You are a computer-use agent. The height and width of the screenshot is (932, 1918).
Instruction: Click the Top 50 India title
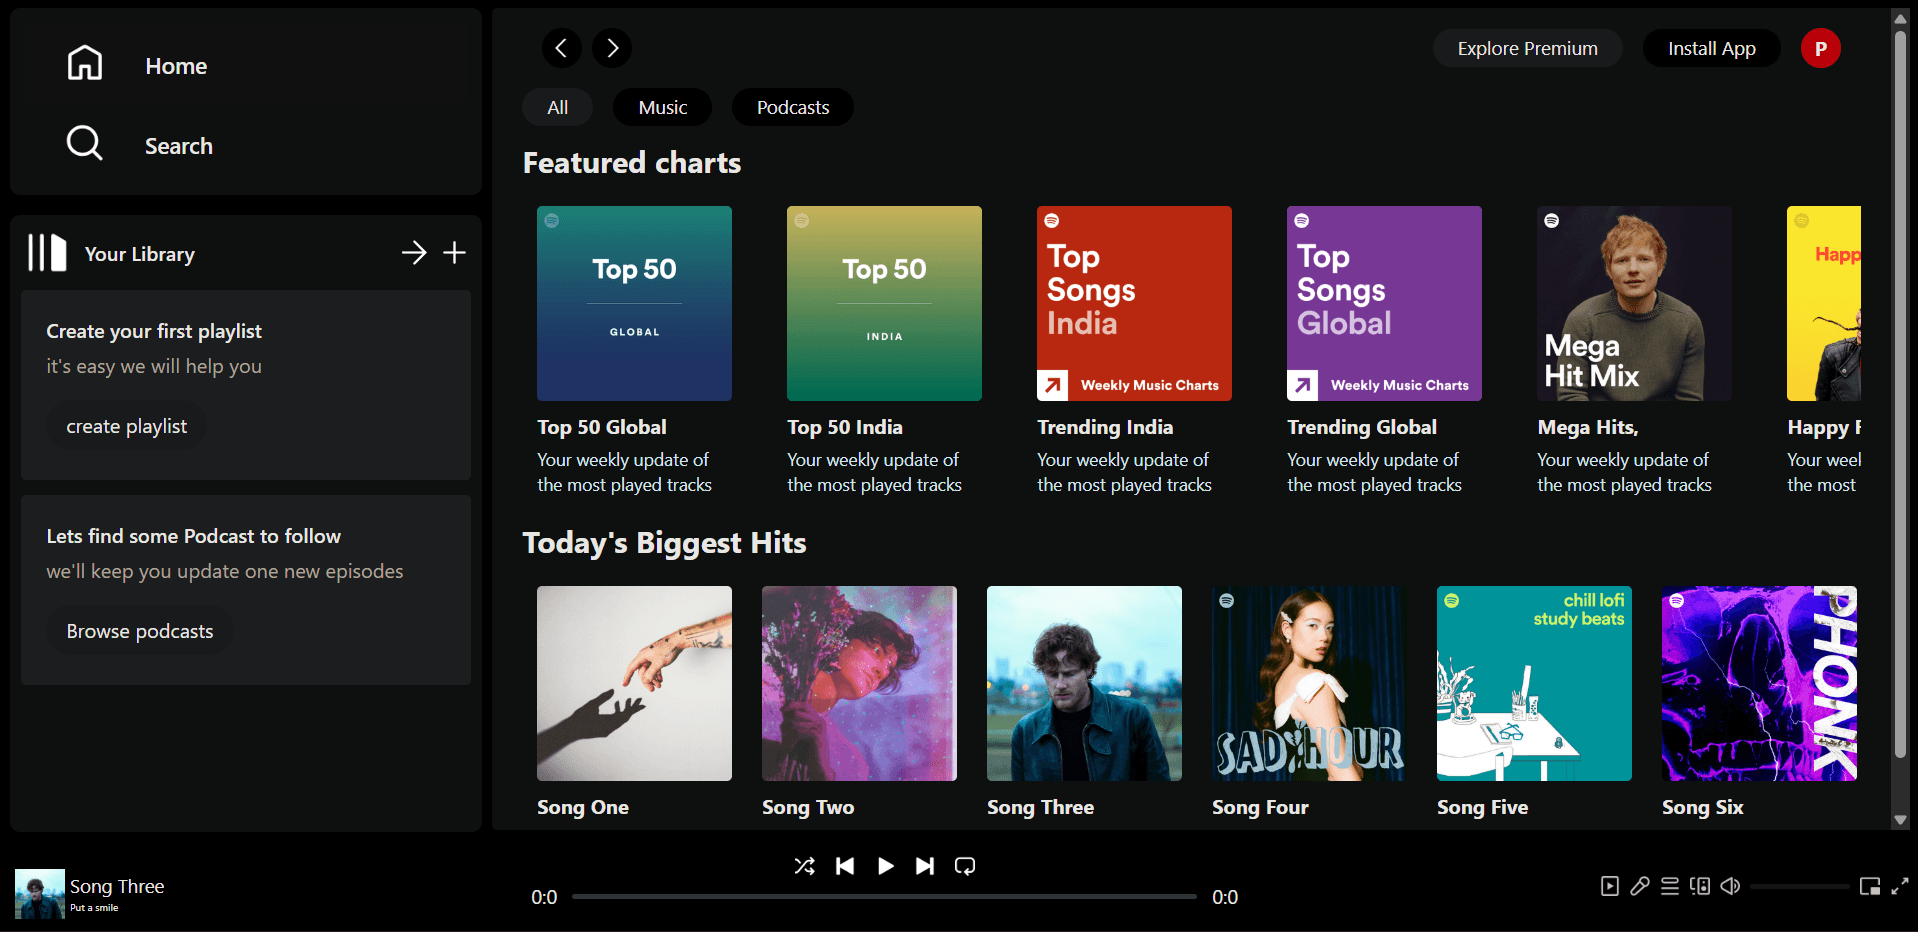[845, 427]
